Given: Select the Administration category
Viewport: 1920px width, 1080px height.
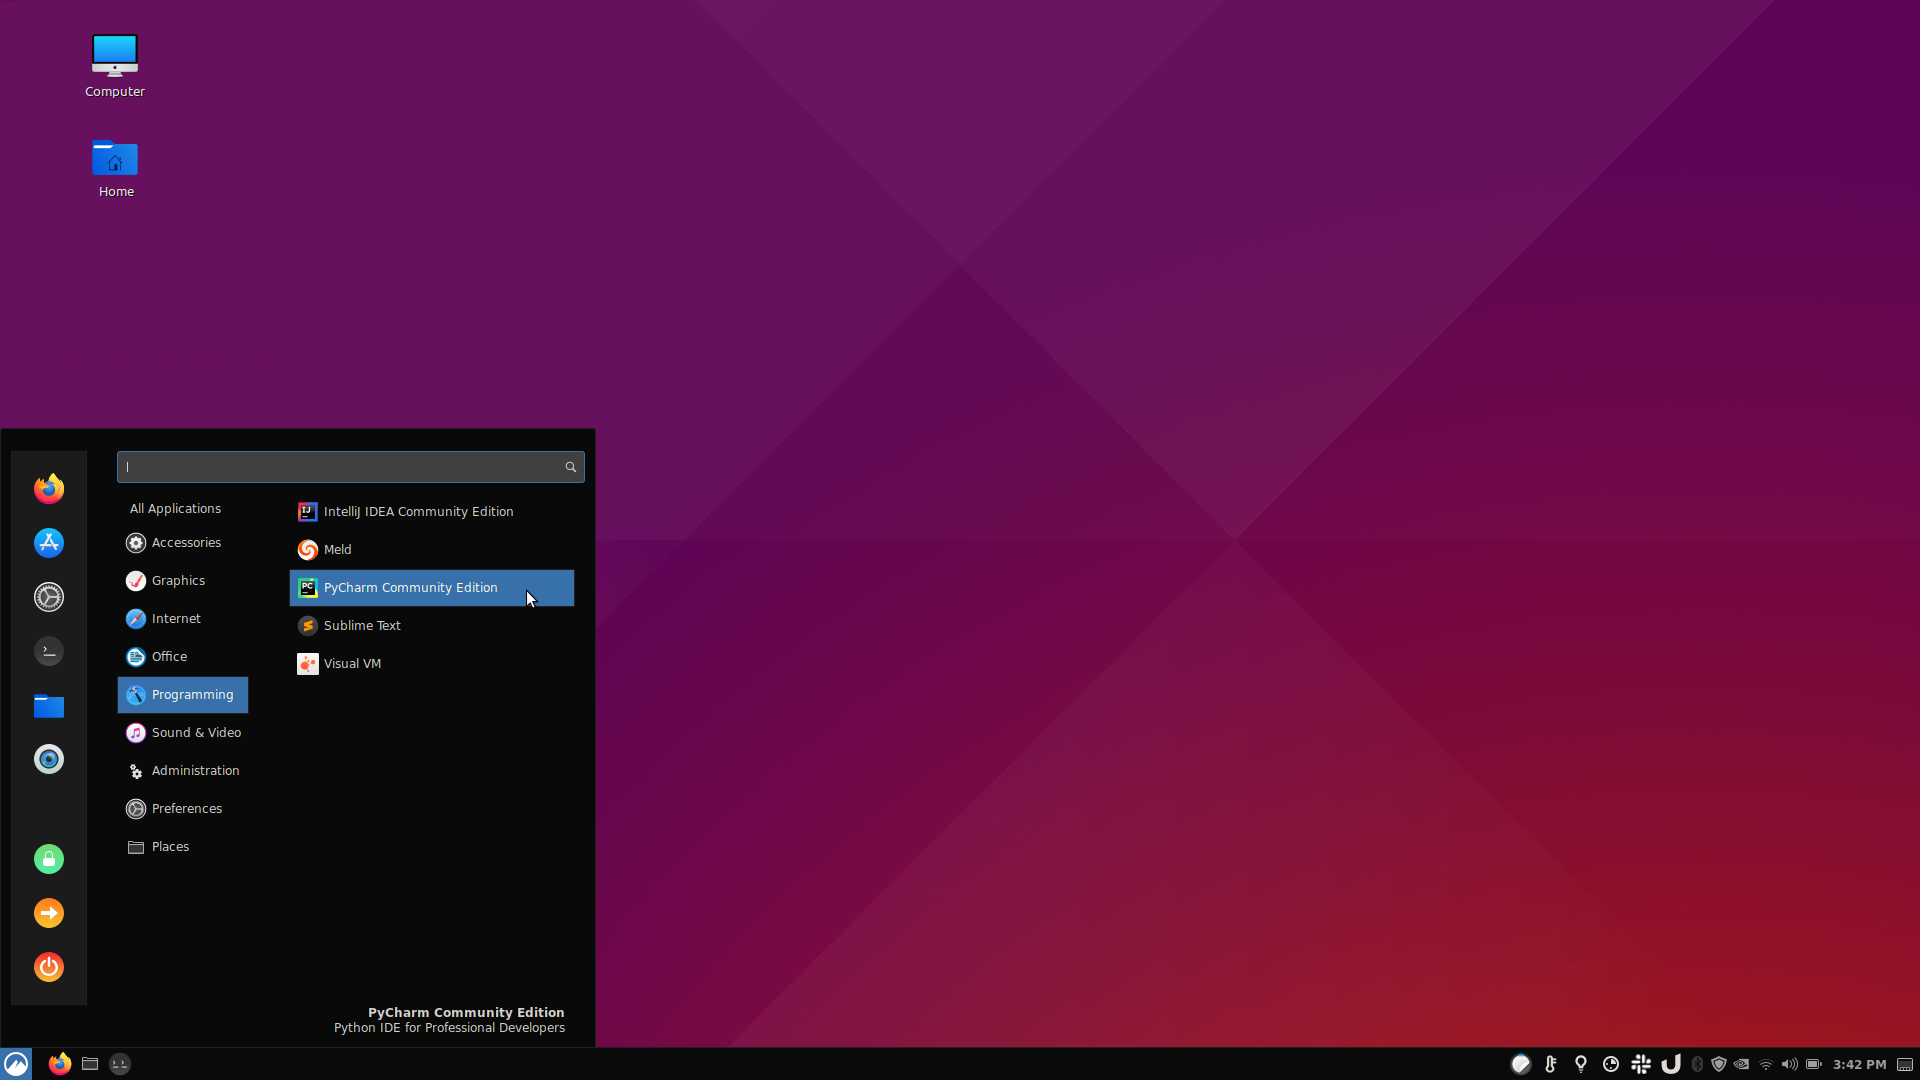Looking at the screenshot, I should pyautogui.click(x=183, y=770).
